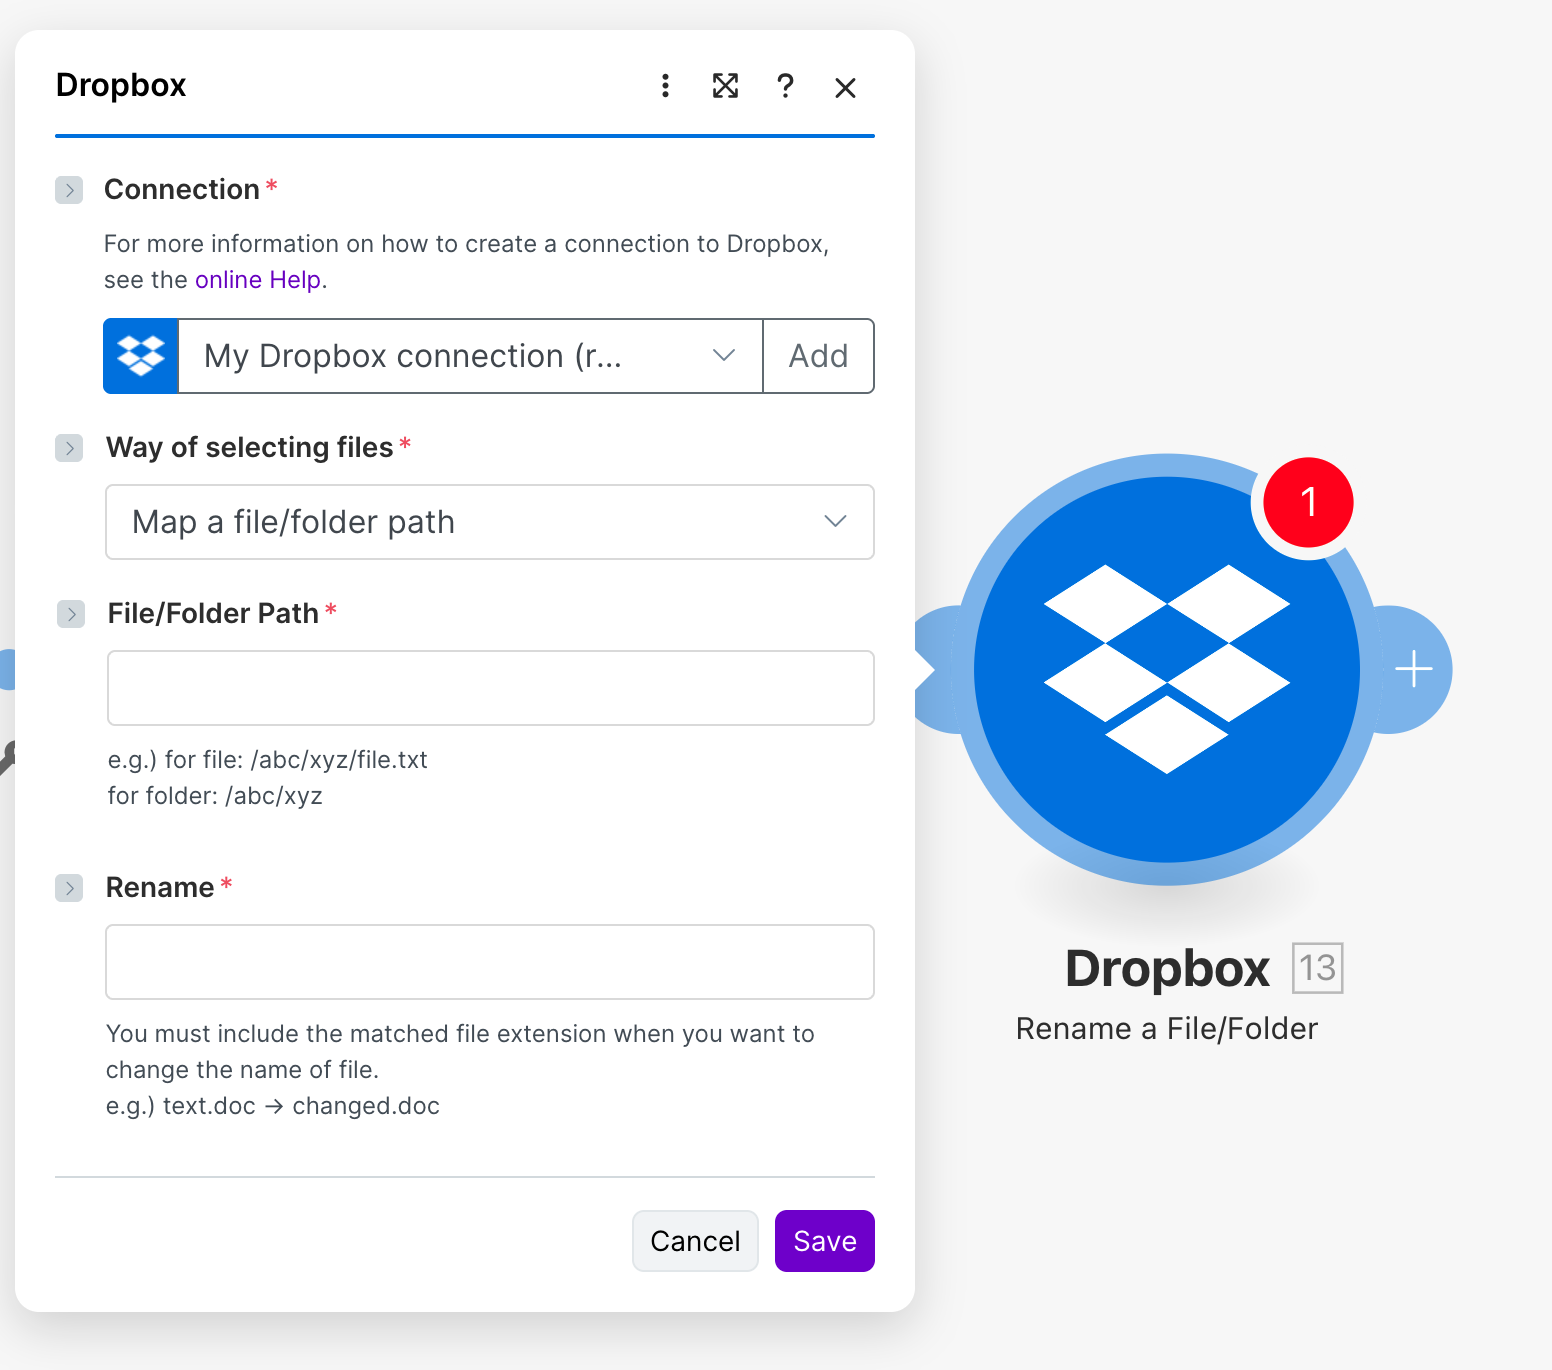Open the My Dropbox connection dropdown
Image resolution: width=1552 pixels, height=1370 pixels.
tap(470, 356)
